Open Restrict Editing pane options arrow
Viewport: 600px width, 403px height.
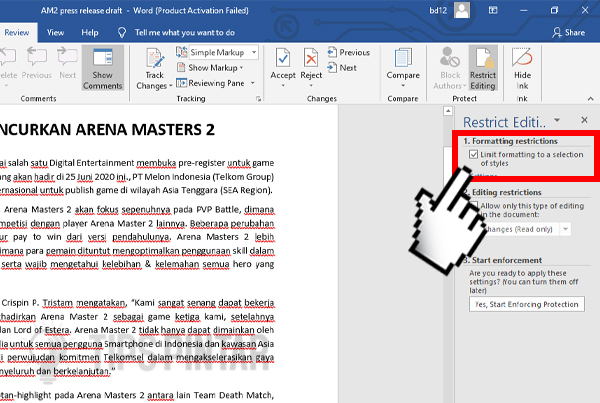point(557,120)
